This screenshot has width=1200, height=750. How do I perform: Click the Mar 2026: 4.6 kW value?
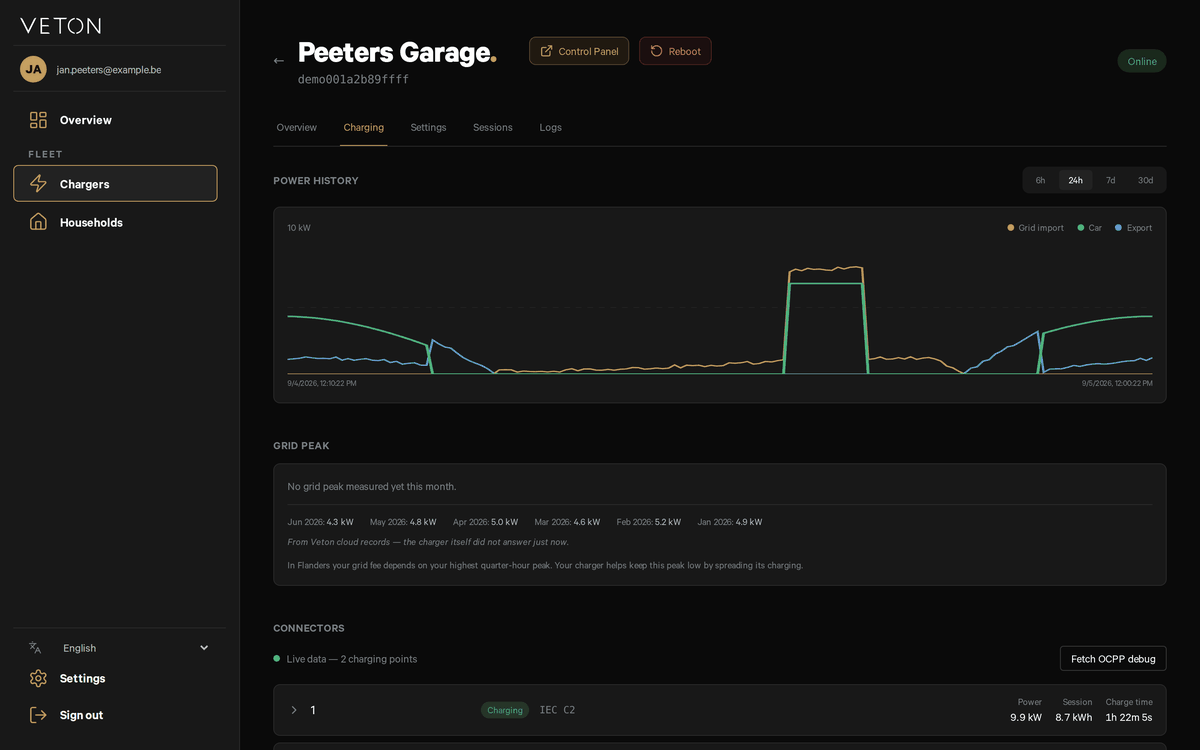[x=567, y=522]
